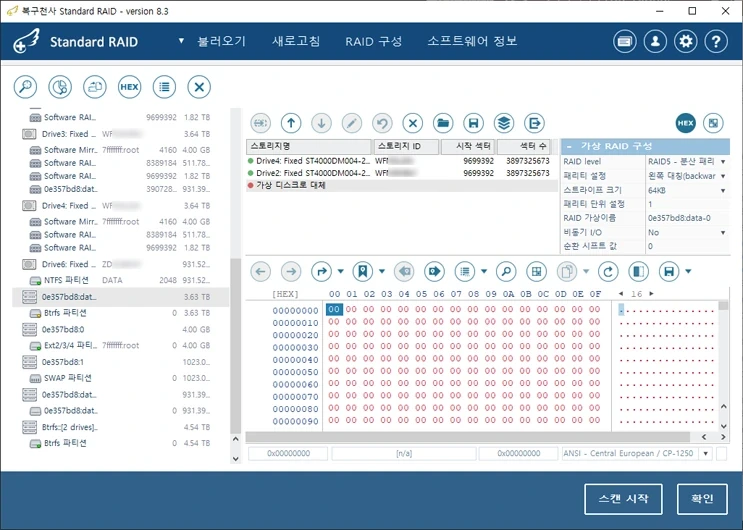Open the 소프트웨어 정보 menu
Image resolution: width=743 pixels, height=530 pixels.
472,42
